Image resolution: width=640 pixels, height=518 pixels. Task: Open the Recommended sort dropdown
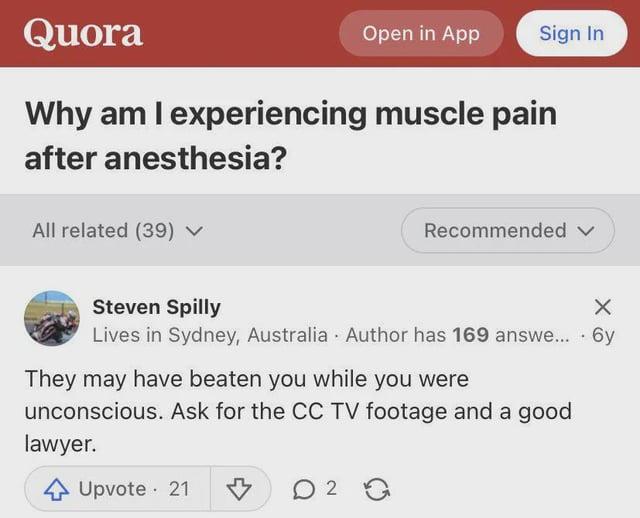tap(507, 230)
